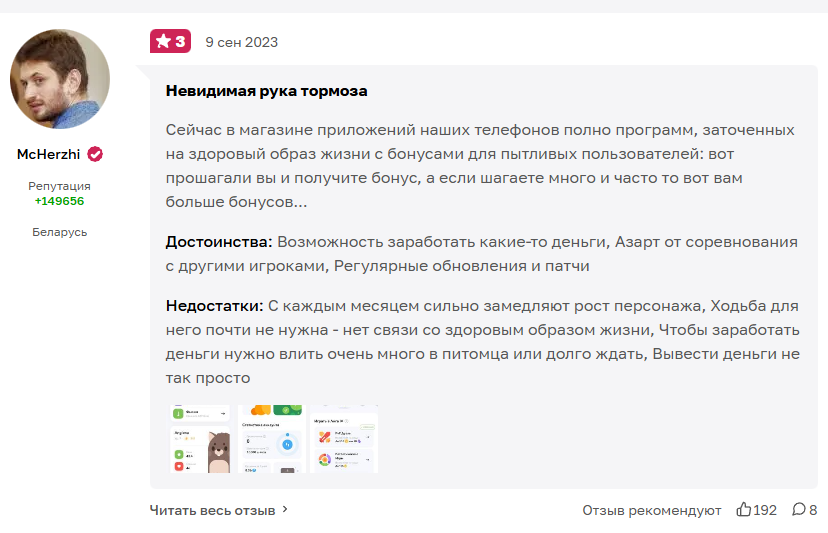
Task: Click the reputation score +149656
Action: (59, 201)
